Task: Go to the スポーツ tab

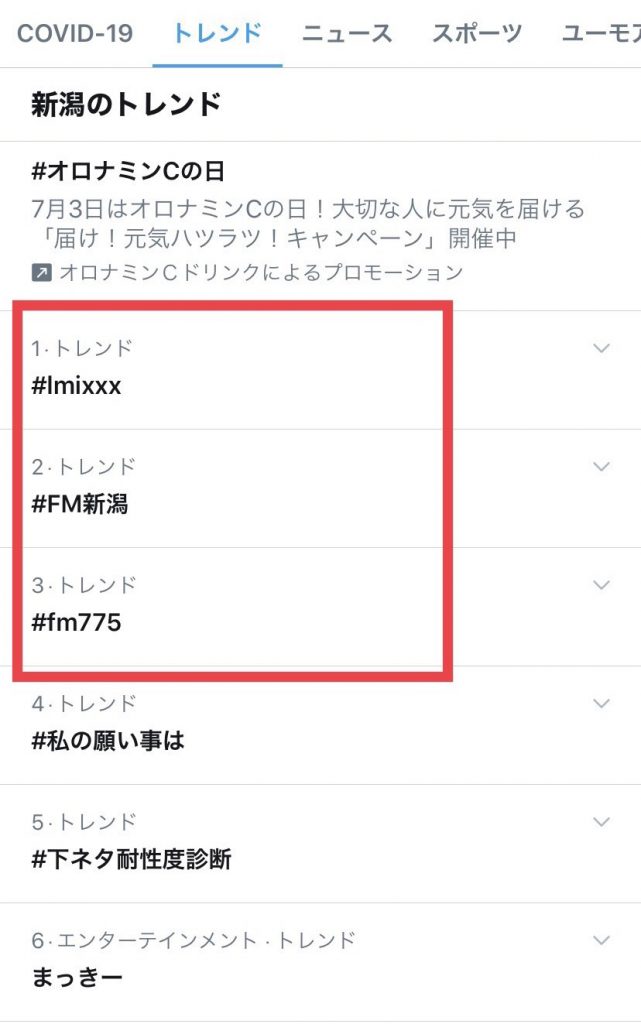Action: tap(477, 33)
